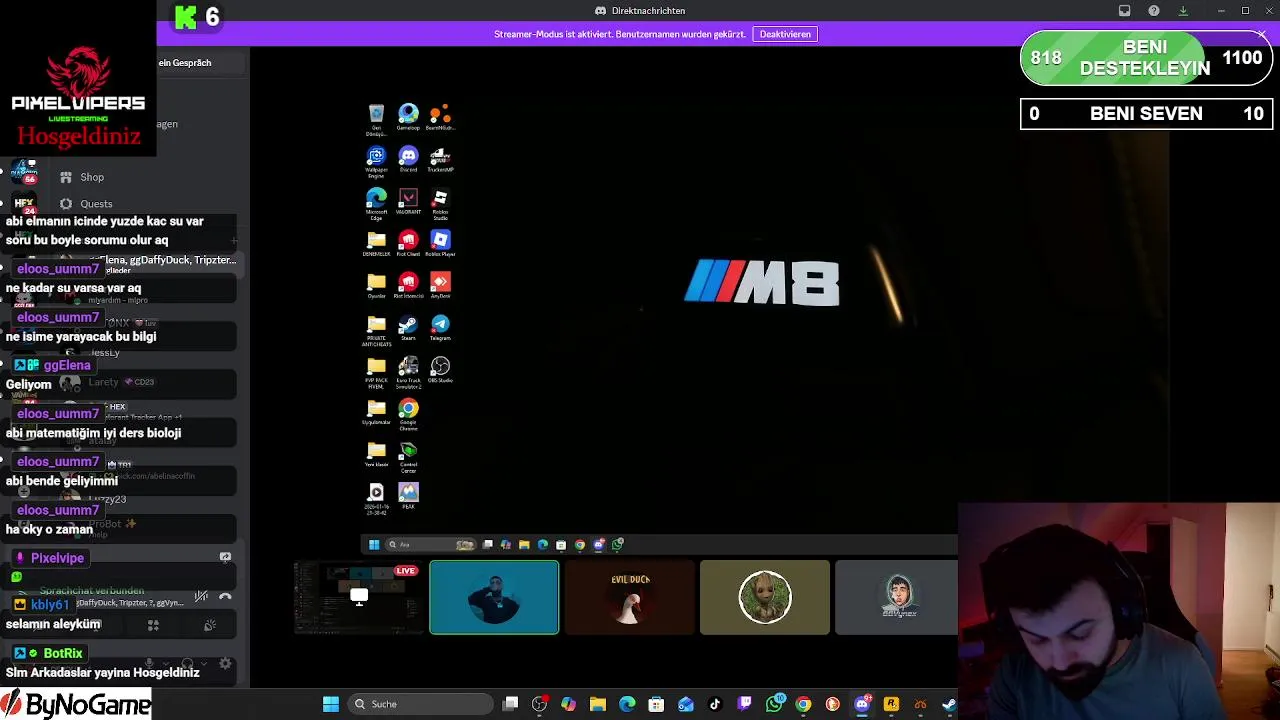The height and width of the screenshot is (720, 1280).
Task: Open Control Center desktop shortcut
Action: click(408, 457)
